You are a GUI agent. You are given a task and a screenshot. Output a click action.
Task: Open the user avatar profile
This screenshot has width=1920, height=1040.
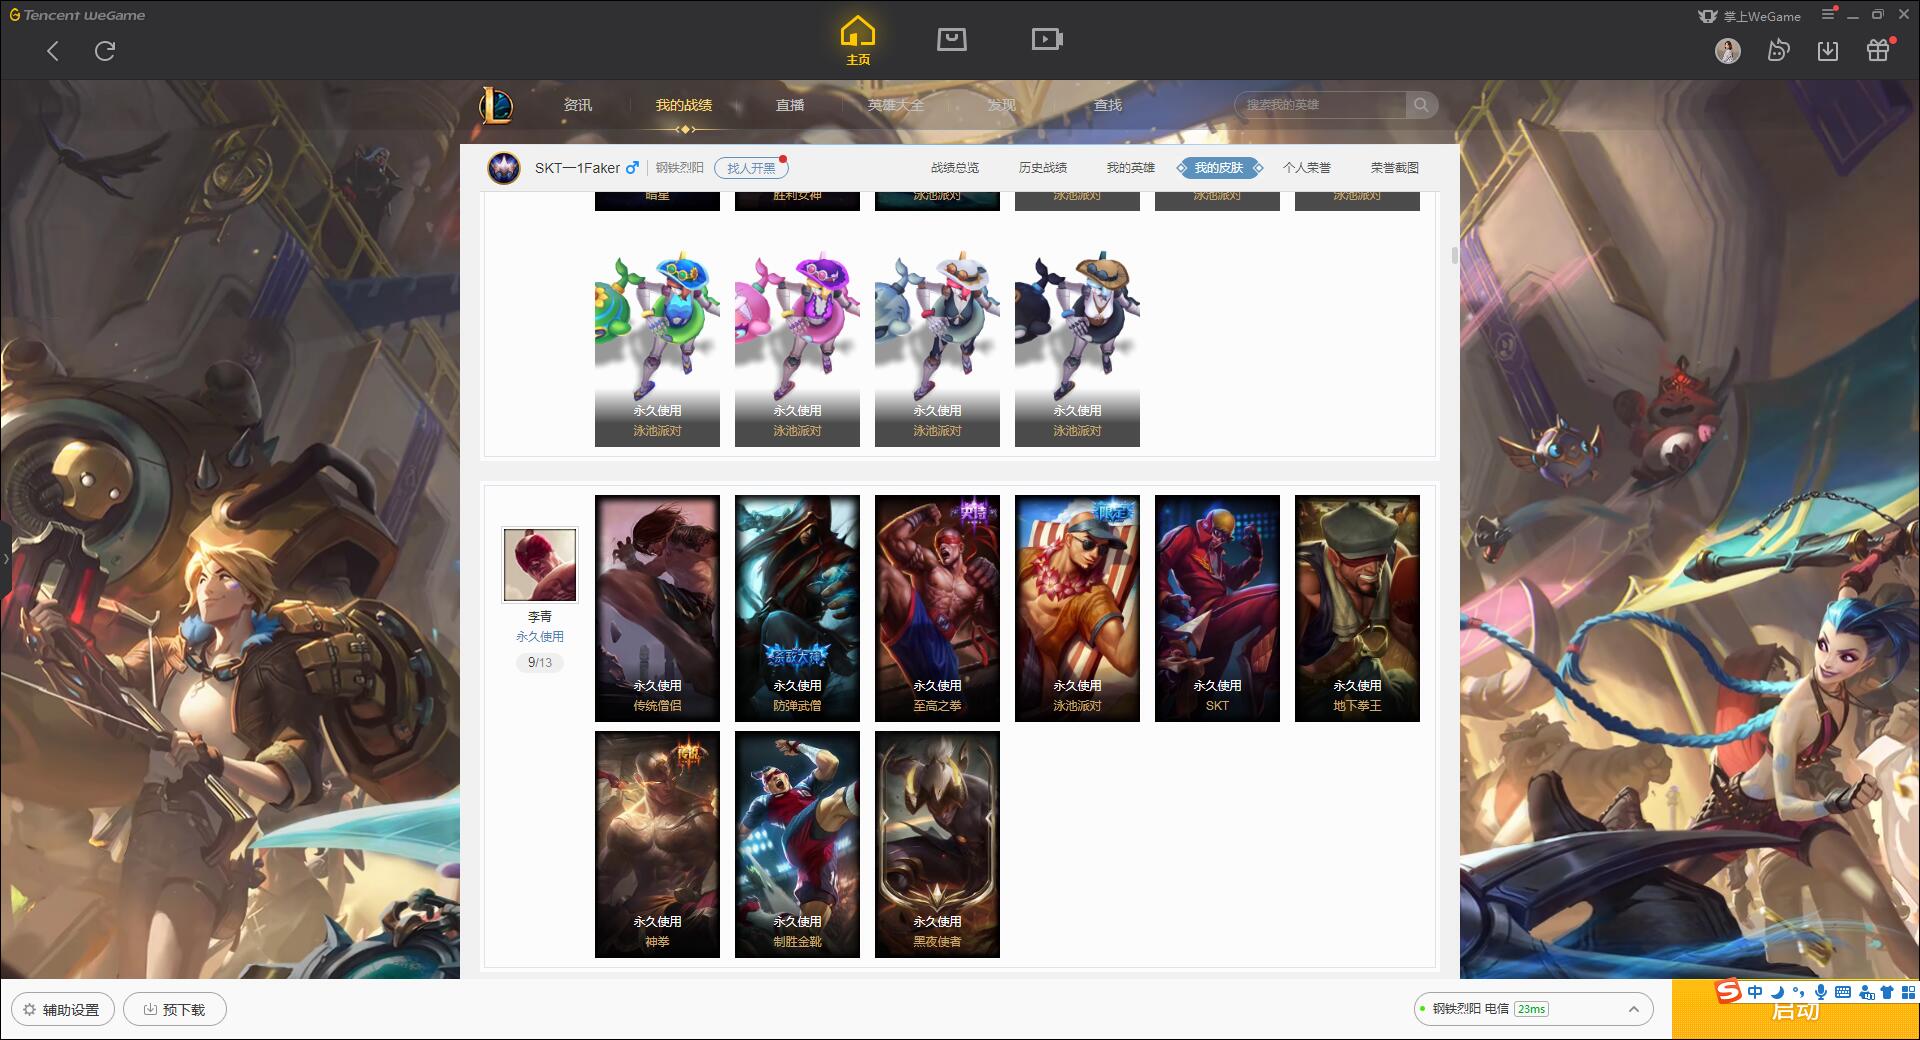click(x=1728, y=51)
